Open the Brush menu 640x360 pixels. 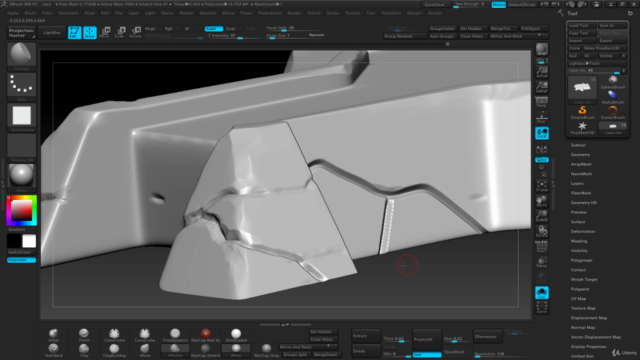click(x=30, y=13)
